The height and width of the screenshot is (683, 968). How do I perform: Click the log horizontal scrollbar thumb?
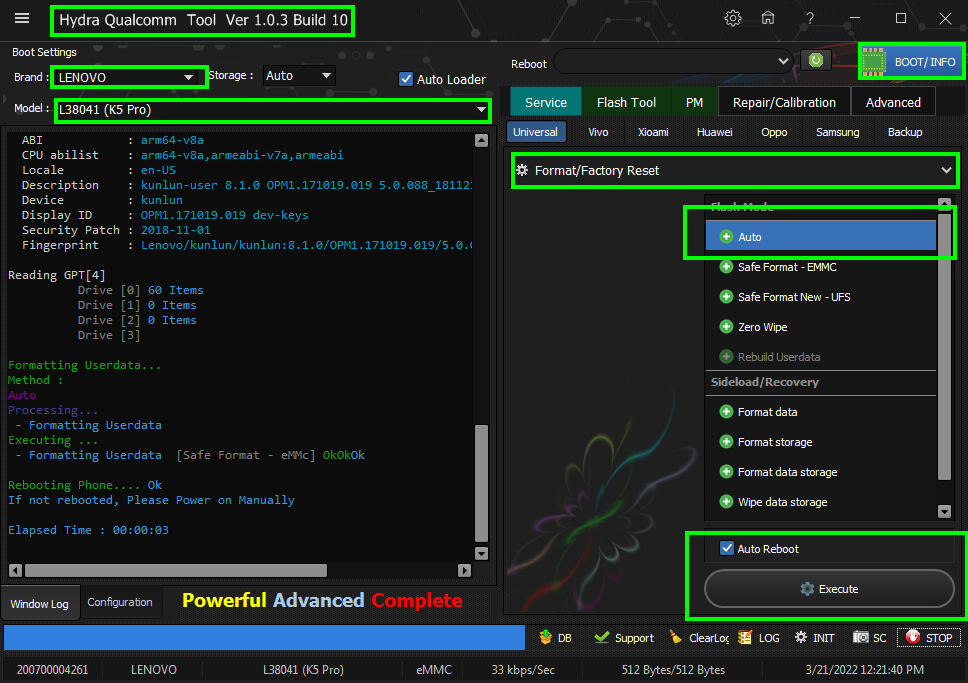pyautogui.click(x=176, y=570)
